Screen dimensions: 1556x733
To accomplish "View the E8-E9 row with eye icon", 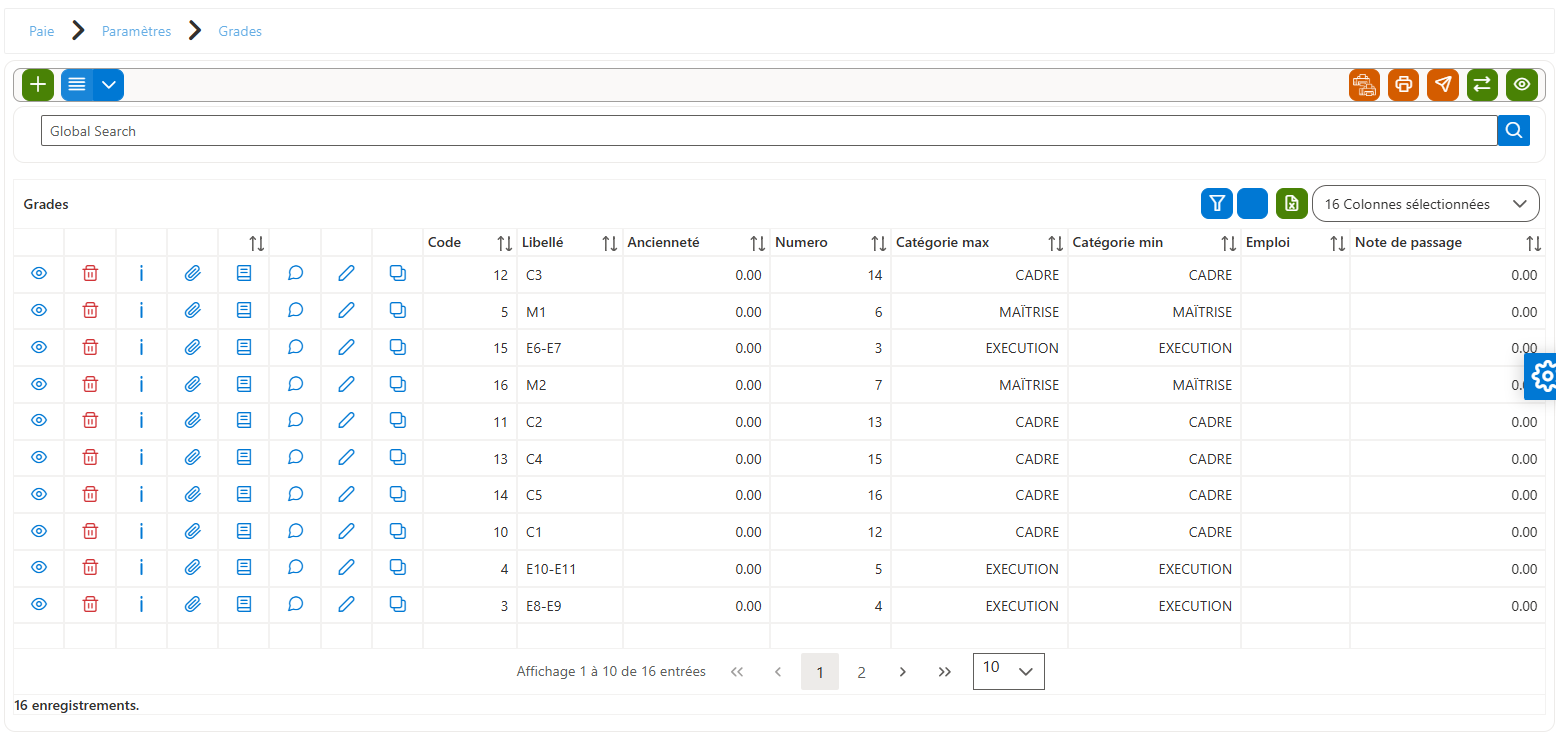I will point(39,604).
